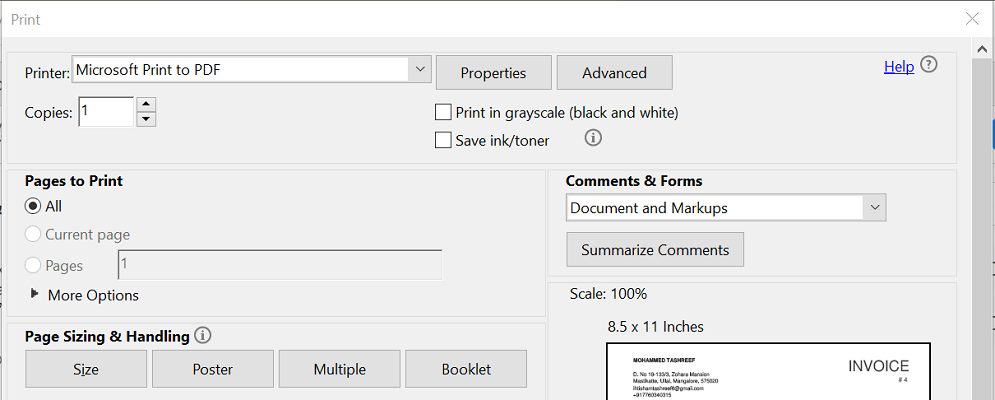Image resolution: width=995 pixels, height=400 pixels.
Task: Click the Summarize Comments button
Action: 655,250
